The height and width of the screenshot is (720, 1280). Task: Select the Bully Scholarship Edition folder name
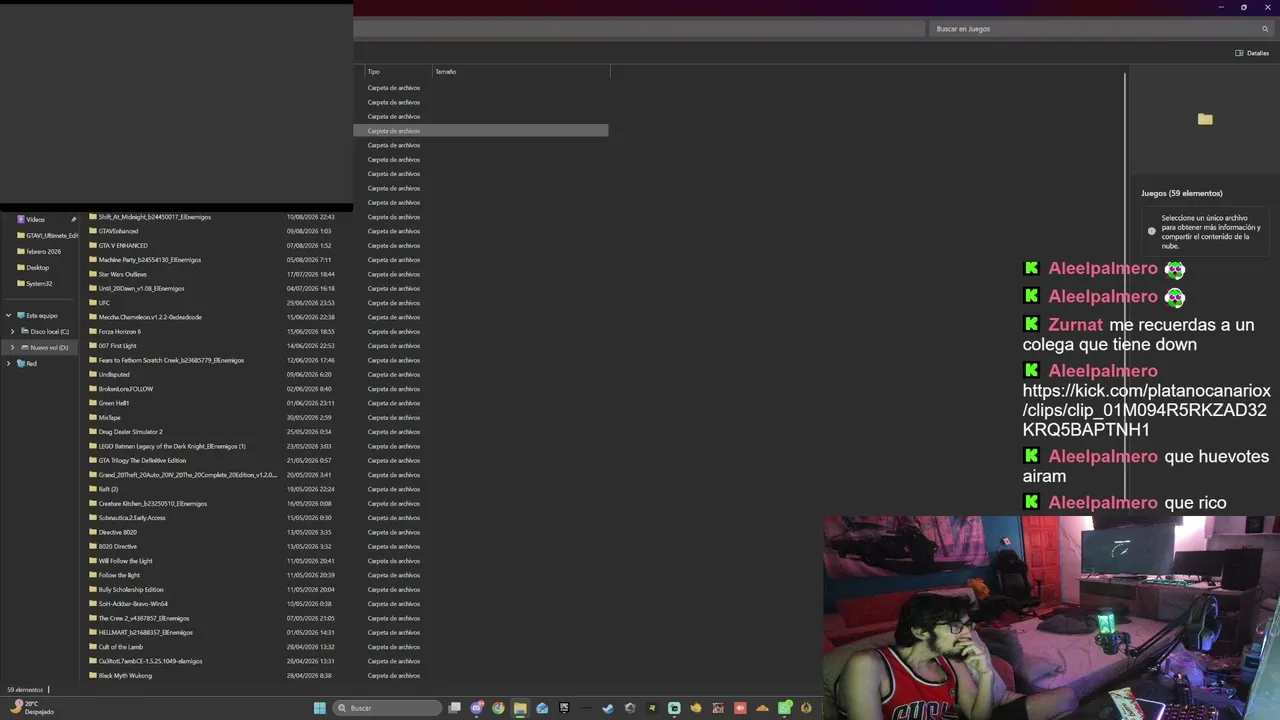click(x=131, y=590)
